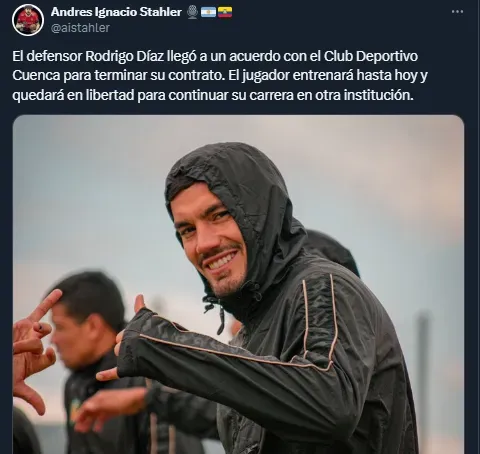Click the word "Cuenca" in the tweet text
Viewport: 480px width, 454px height.
(36, 76)
